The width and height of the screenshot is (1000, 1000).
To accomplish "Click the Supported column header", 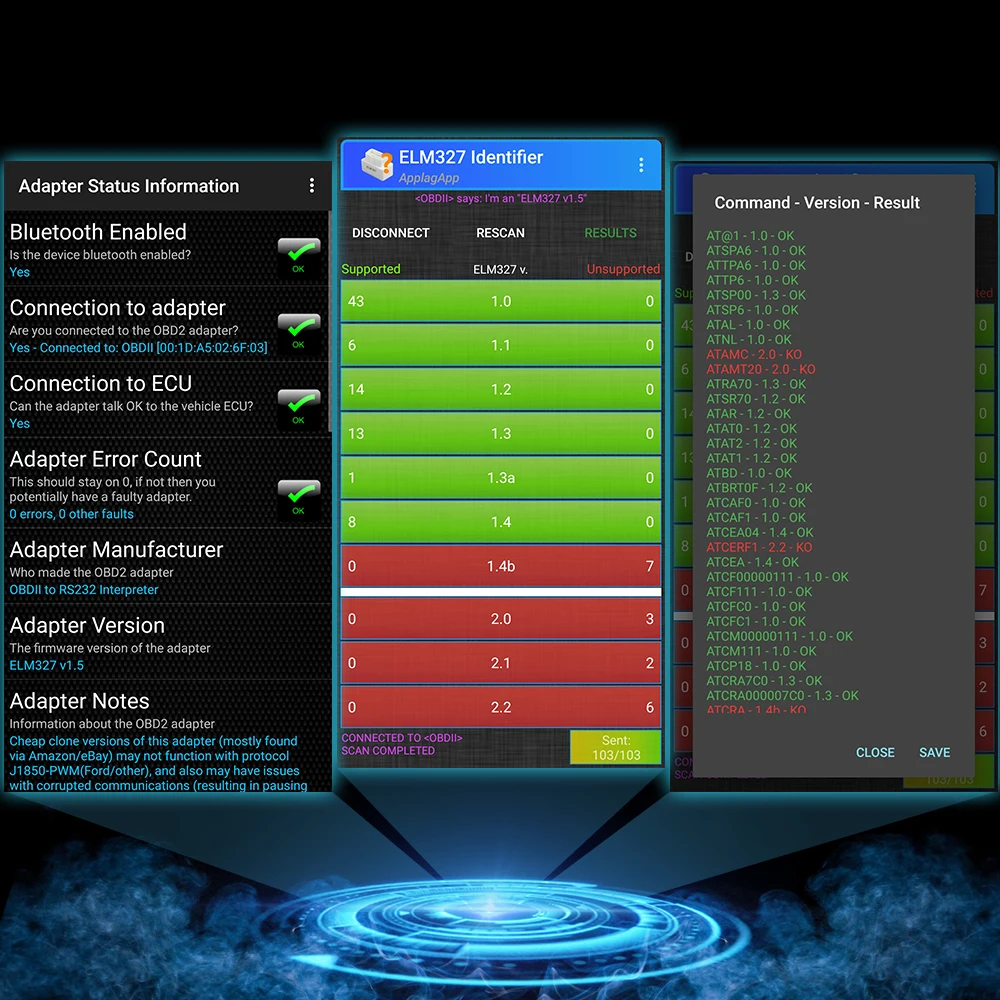I will (x=371, y=269).
